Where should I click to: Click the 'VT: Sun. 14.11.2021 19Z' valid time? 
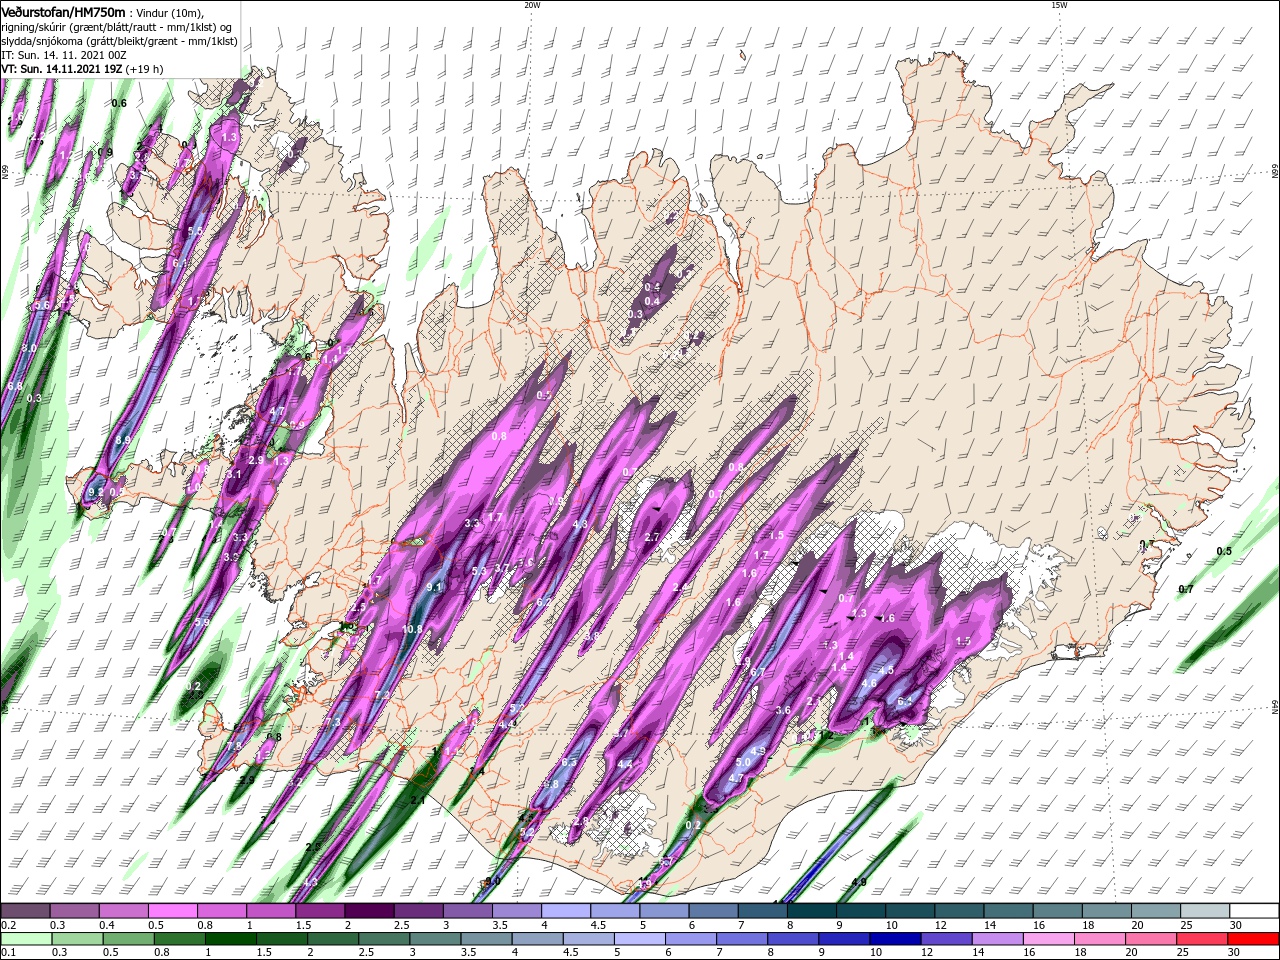click(x=61, y=69)
